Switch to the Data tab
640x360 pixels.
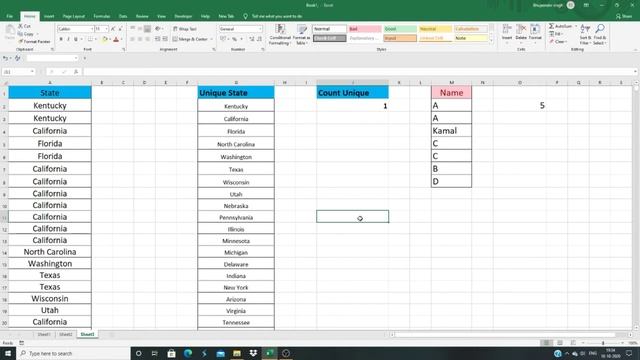[123, 16]
